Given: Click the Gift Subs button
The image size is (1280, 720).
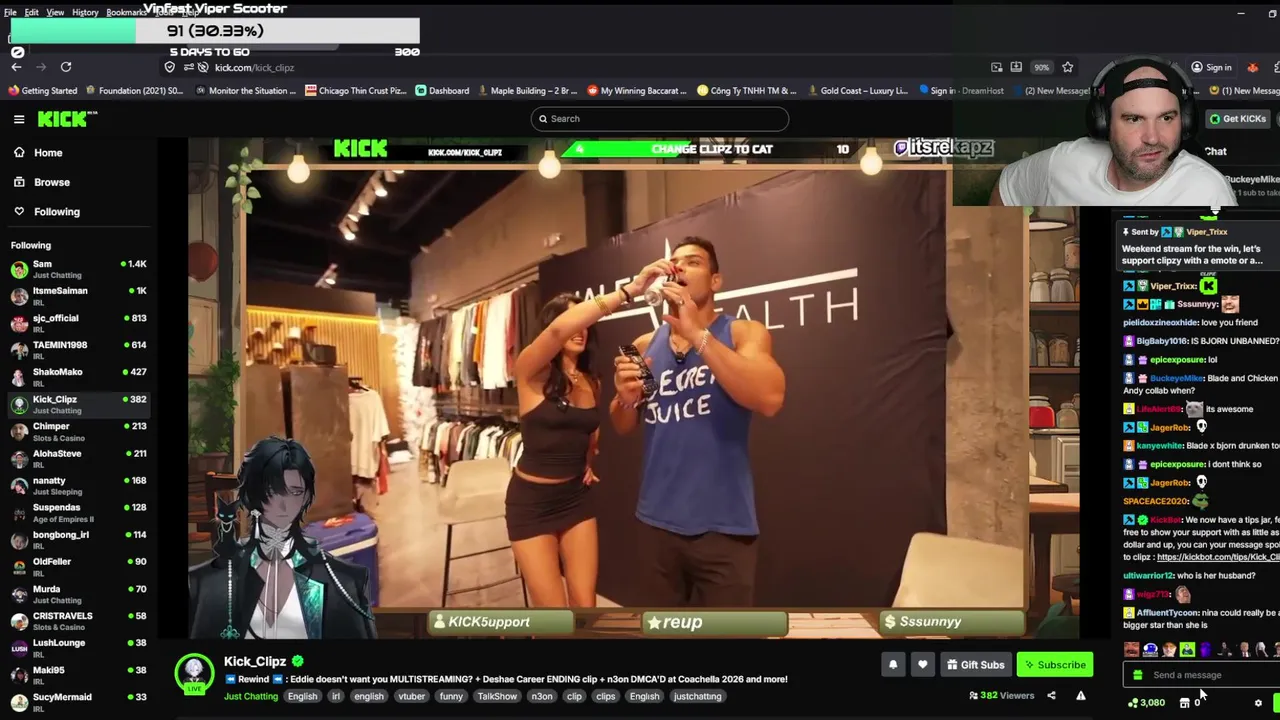Looking at the screenshot, I should point(975,665).
